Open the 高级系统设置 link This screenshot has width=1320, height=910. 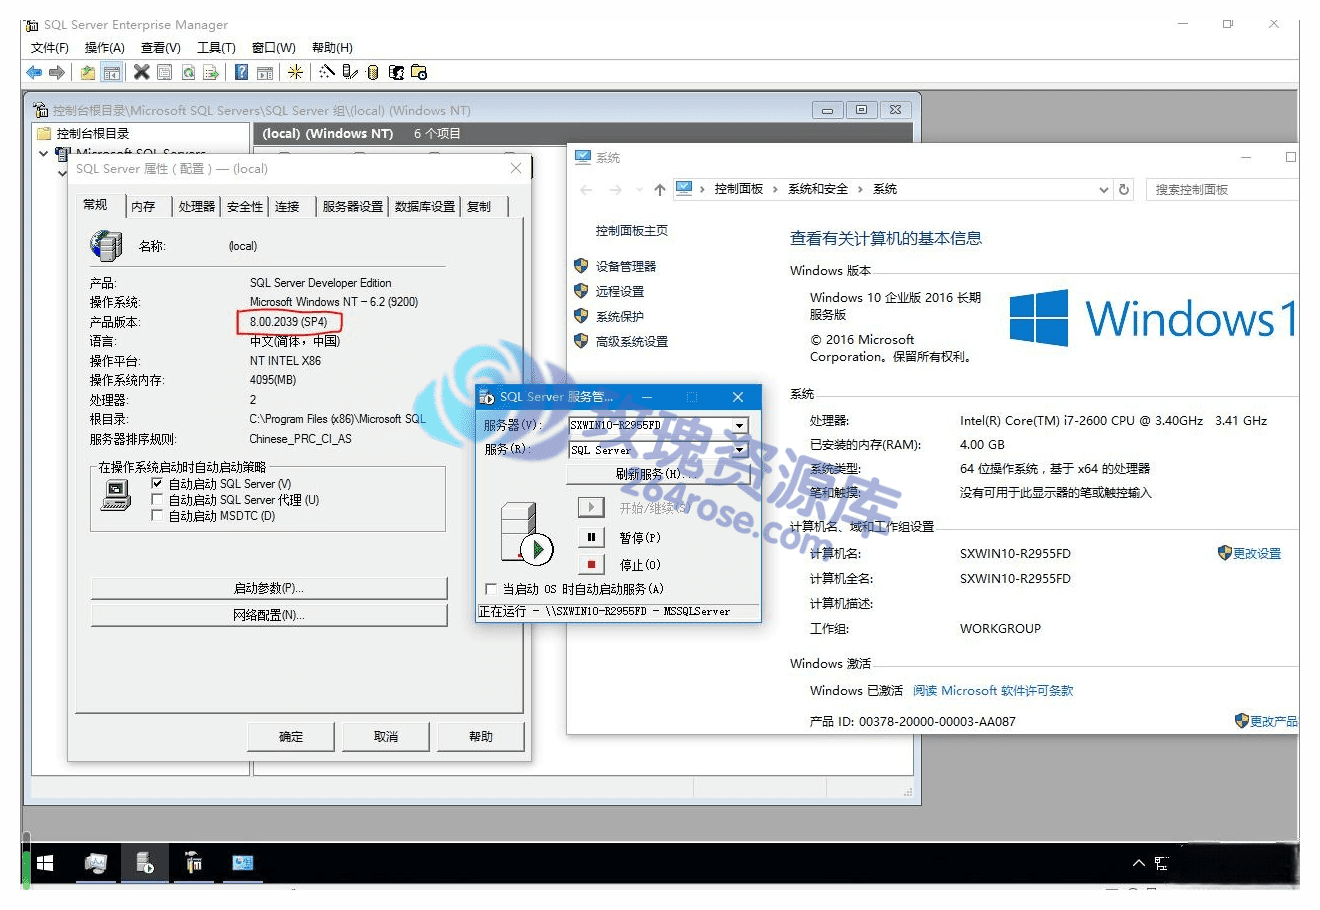coord(632,341)
